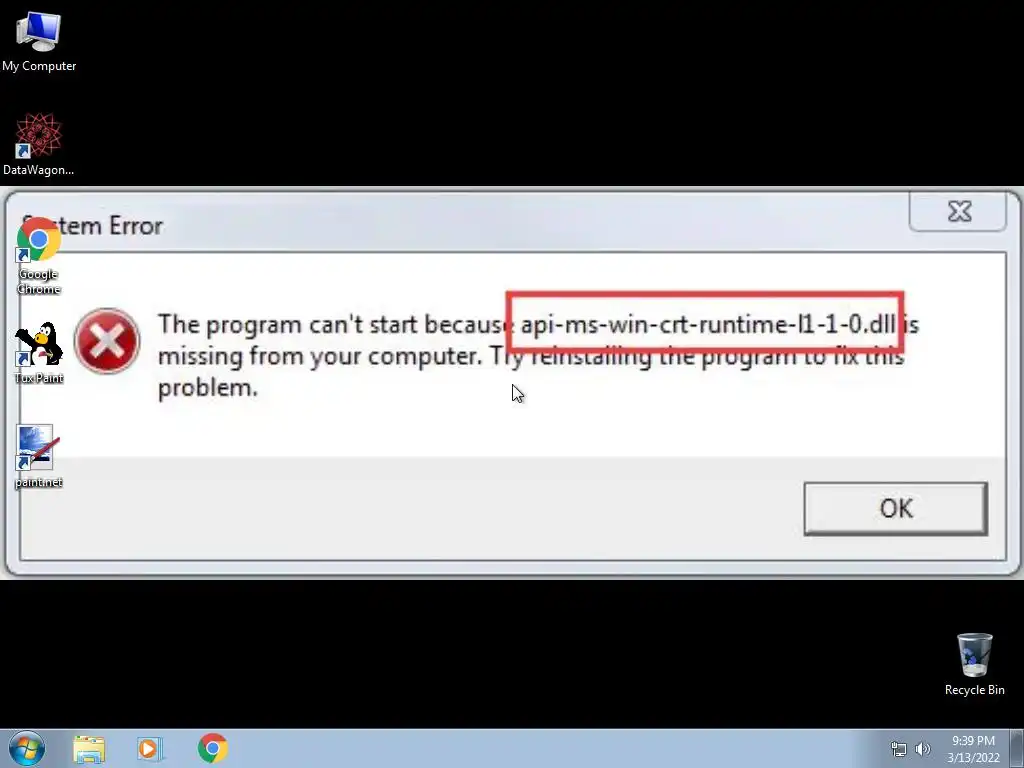
Task: Open the Recycle Bin
Action: click(974, 664)
